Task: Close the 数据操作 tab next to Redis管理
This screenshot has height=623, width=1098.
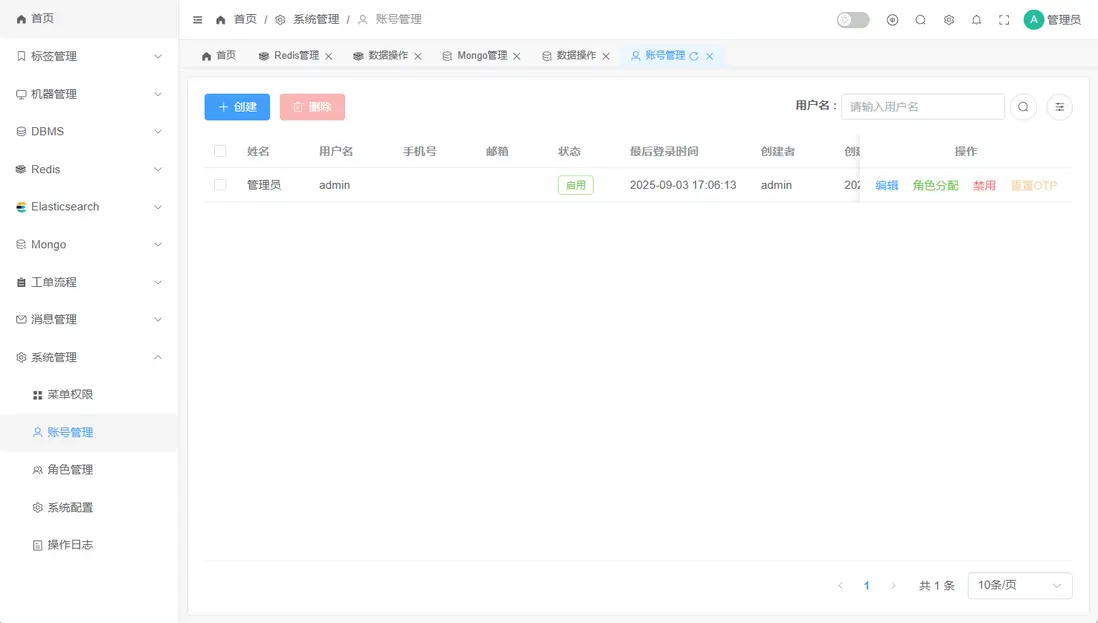Action: click(x=418, y=56)
